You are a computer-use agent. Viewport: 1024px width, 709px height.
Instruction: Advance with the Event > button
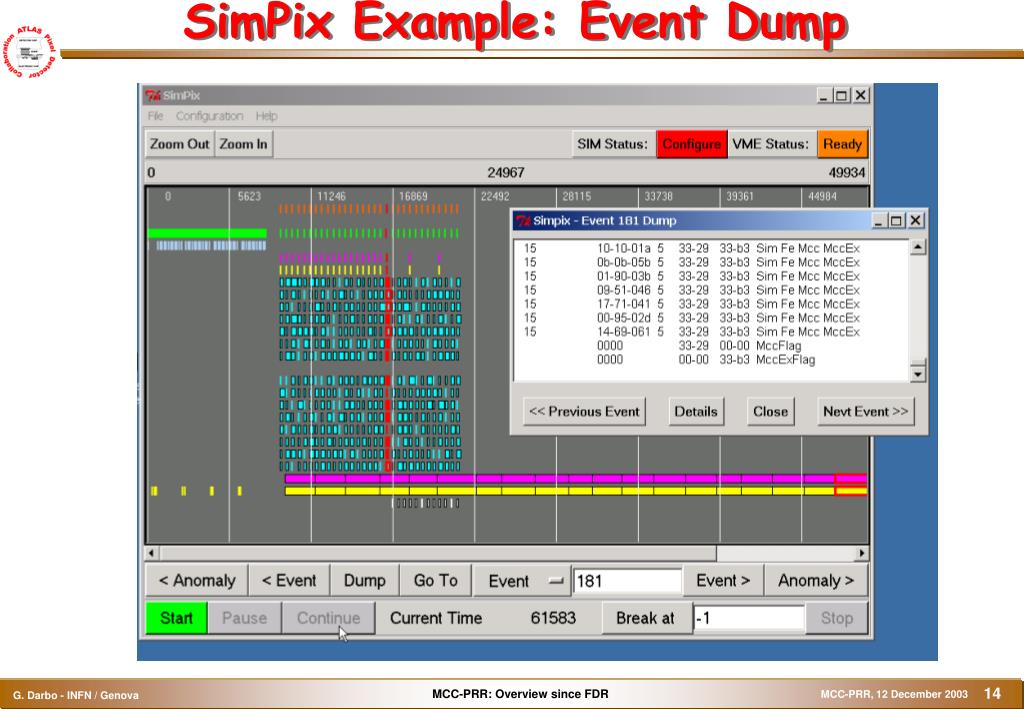[723, 580]
